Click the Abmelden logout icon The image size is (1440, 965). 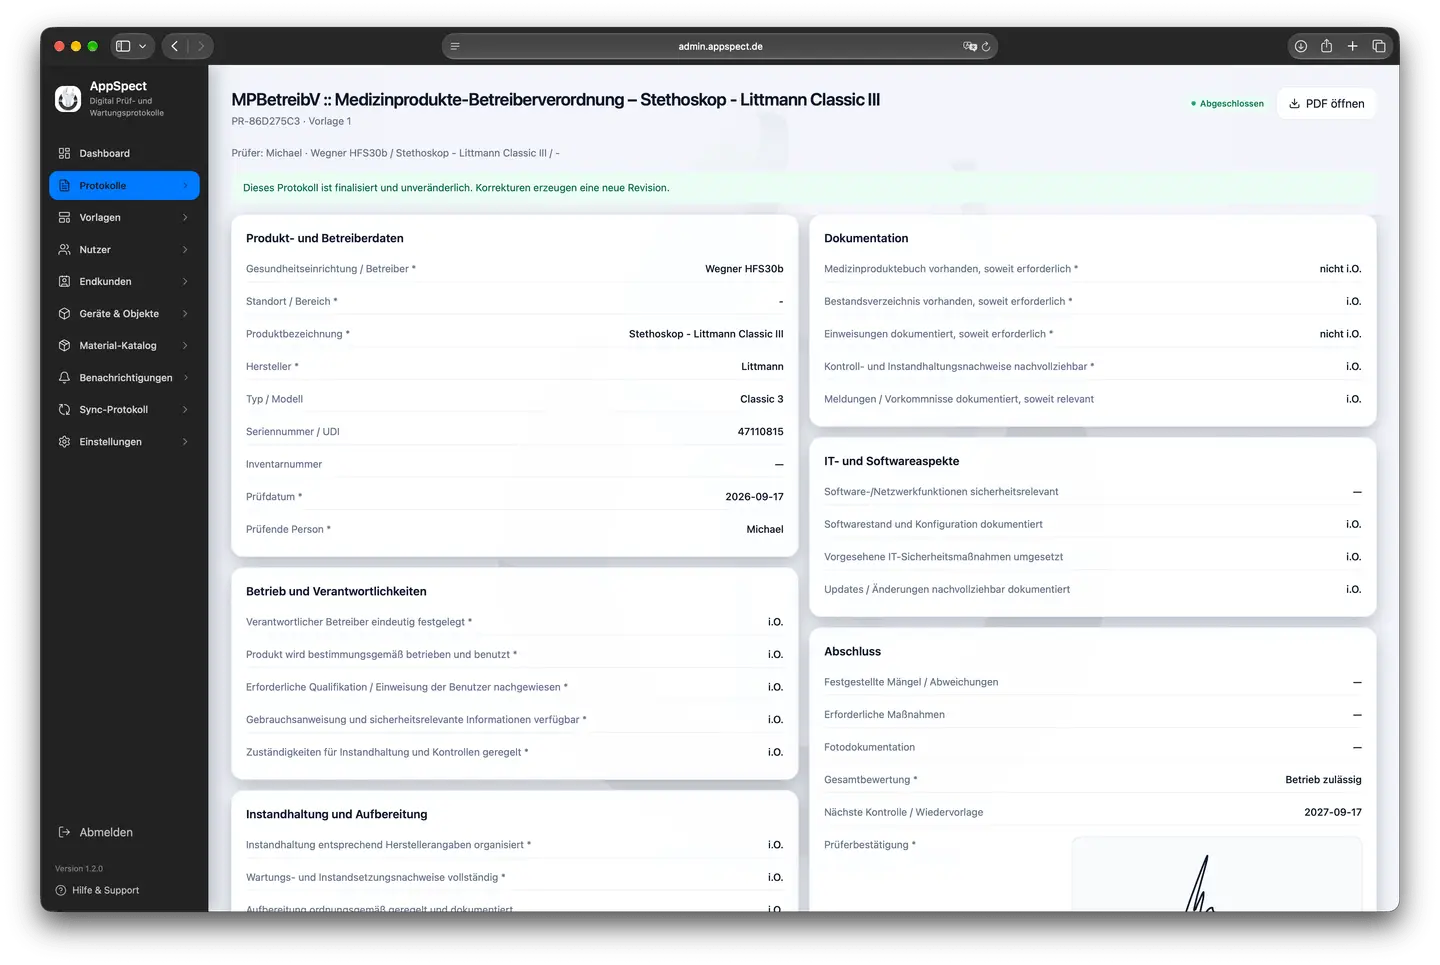(x=64, y=832)
